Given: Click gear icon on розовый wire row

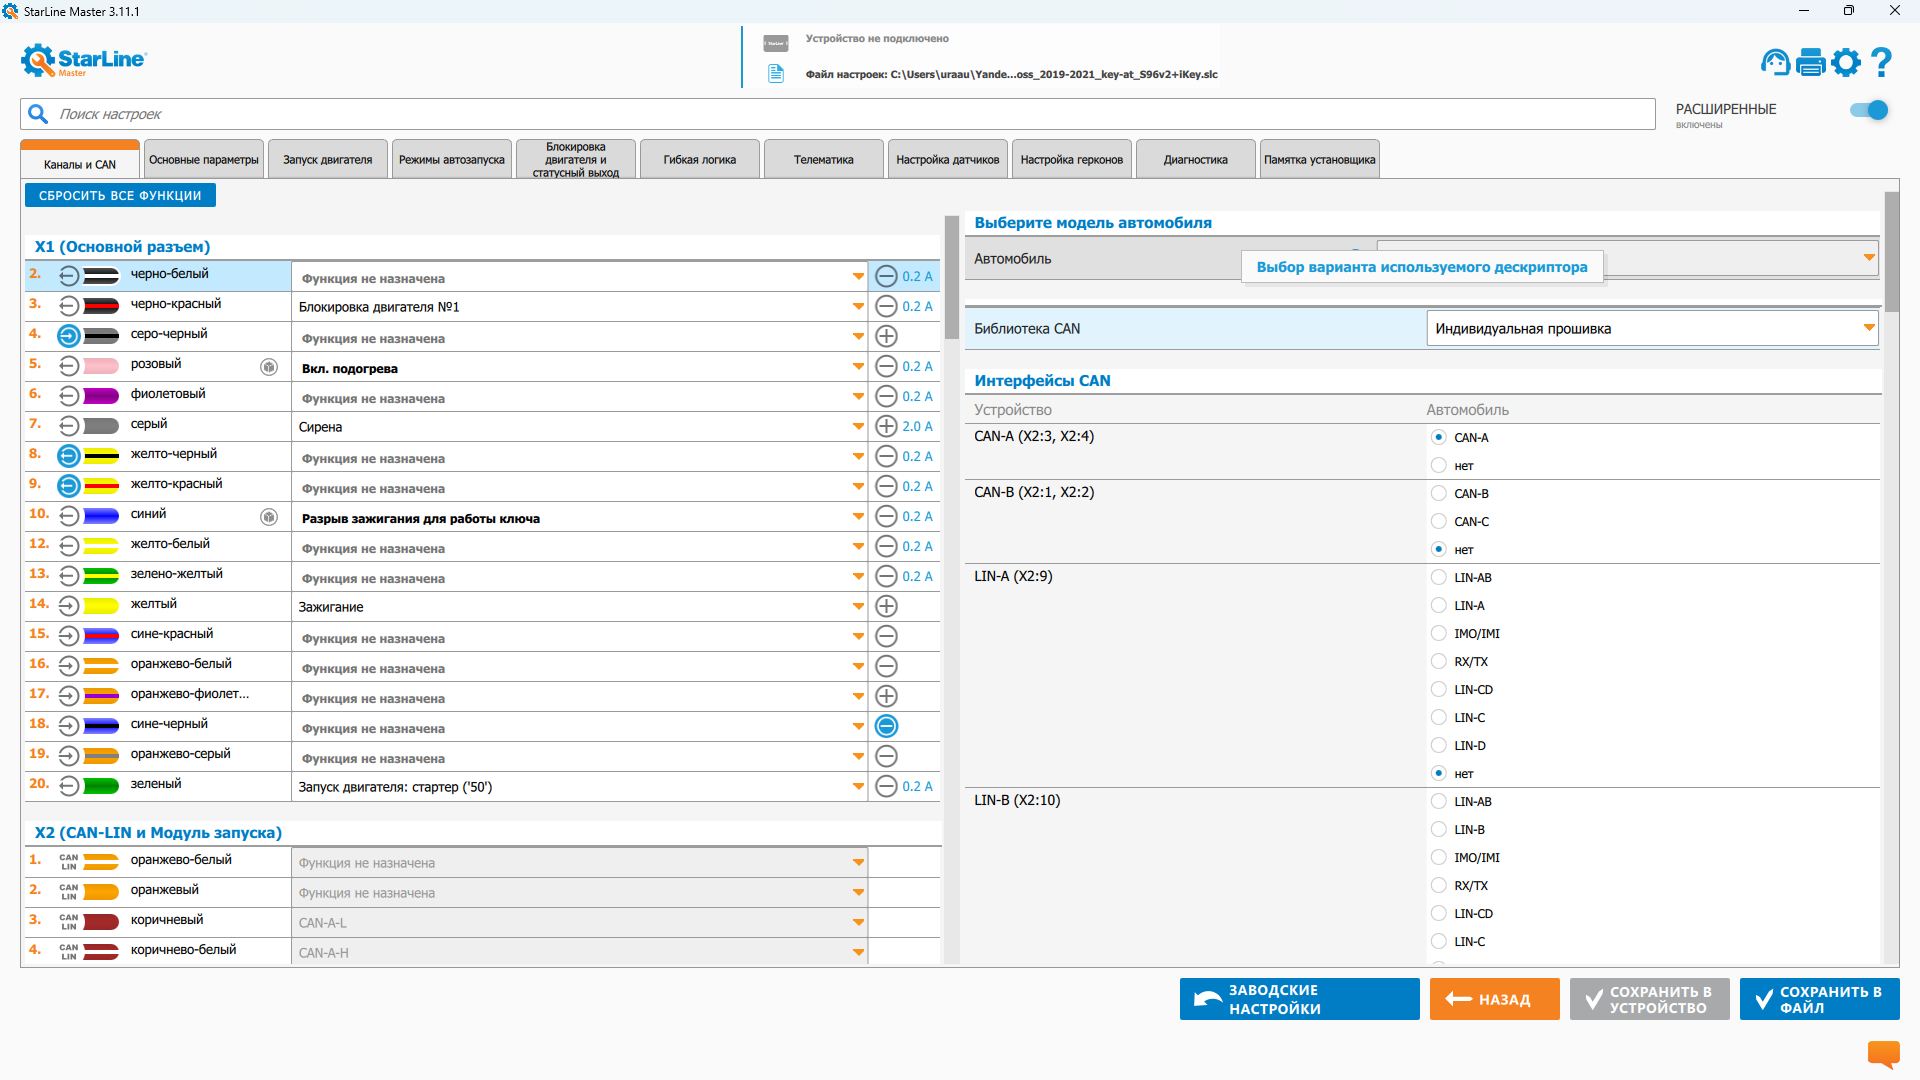Looking at the screenshot, I should click(269, 367).
